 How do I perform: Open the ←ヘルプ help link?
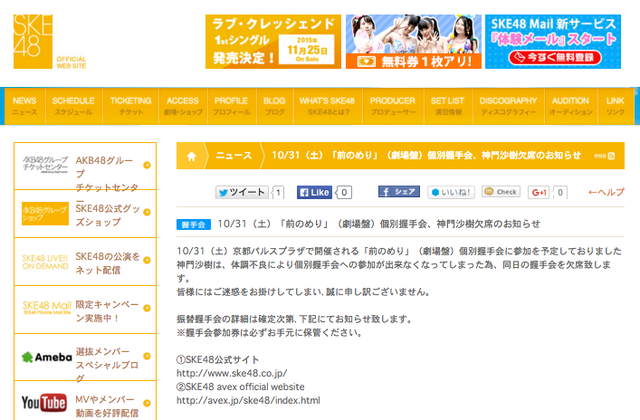(x=606, y=192)
